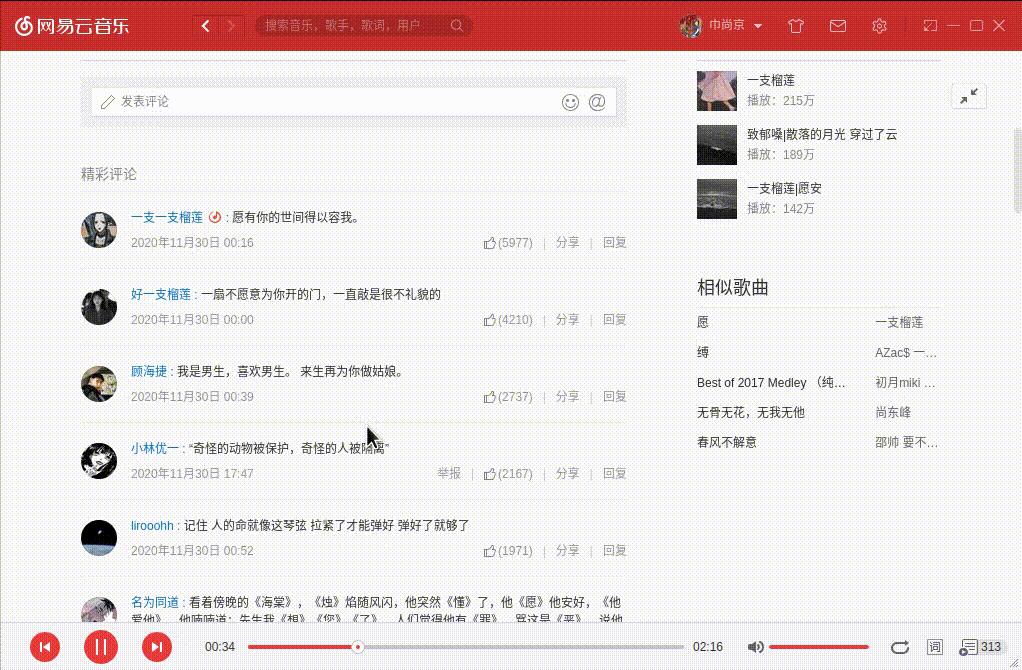The width and height of the screenshot is (1022, 670).
Task: Share the comment by 顾海捷
Action: pyautogui.click(x=567, y=396)
